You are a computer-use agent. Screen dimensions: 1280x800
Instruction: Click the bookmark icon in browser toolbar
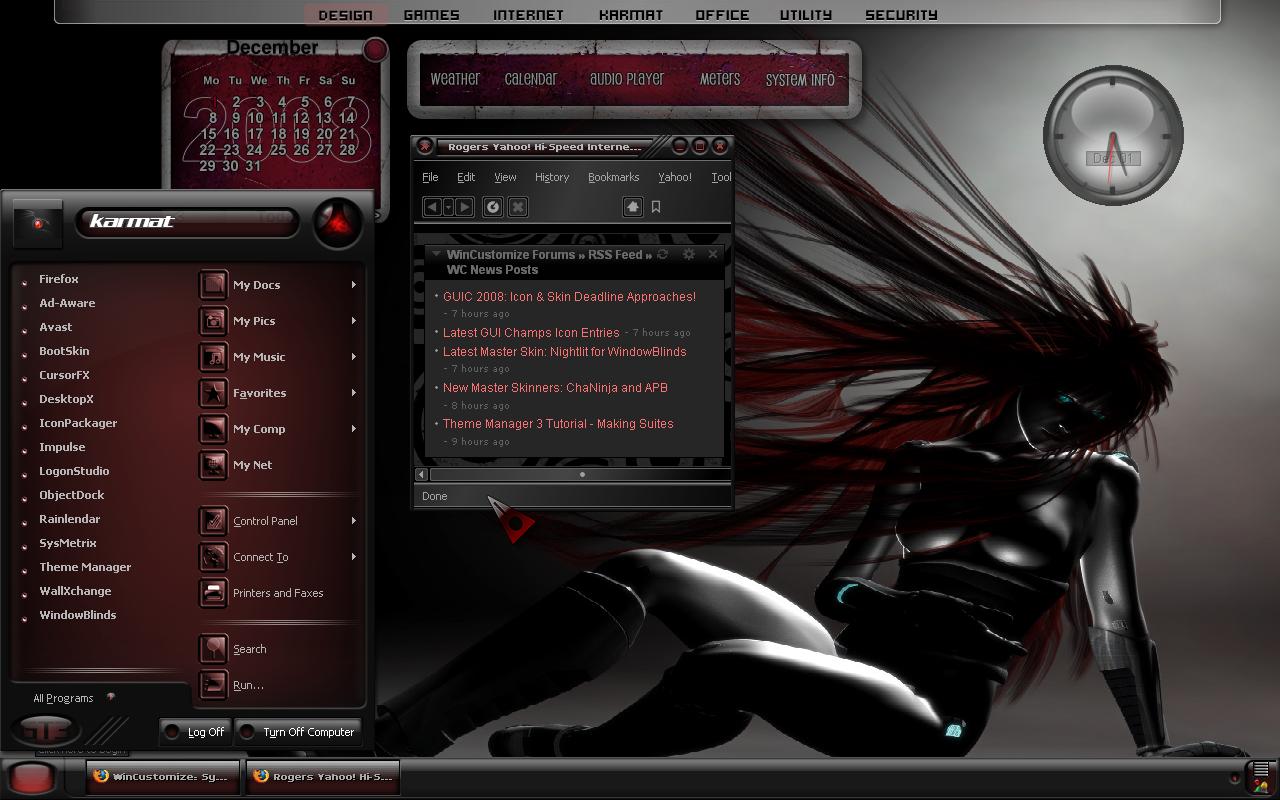[x=656, y=207]
